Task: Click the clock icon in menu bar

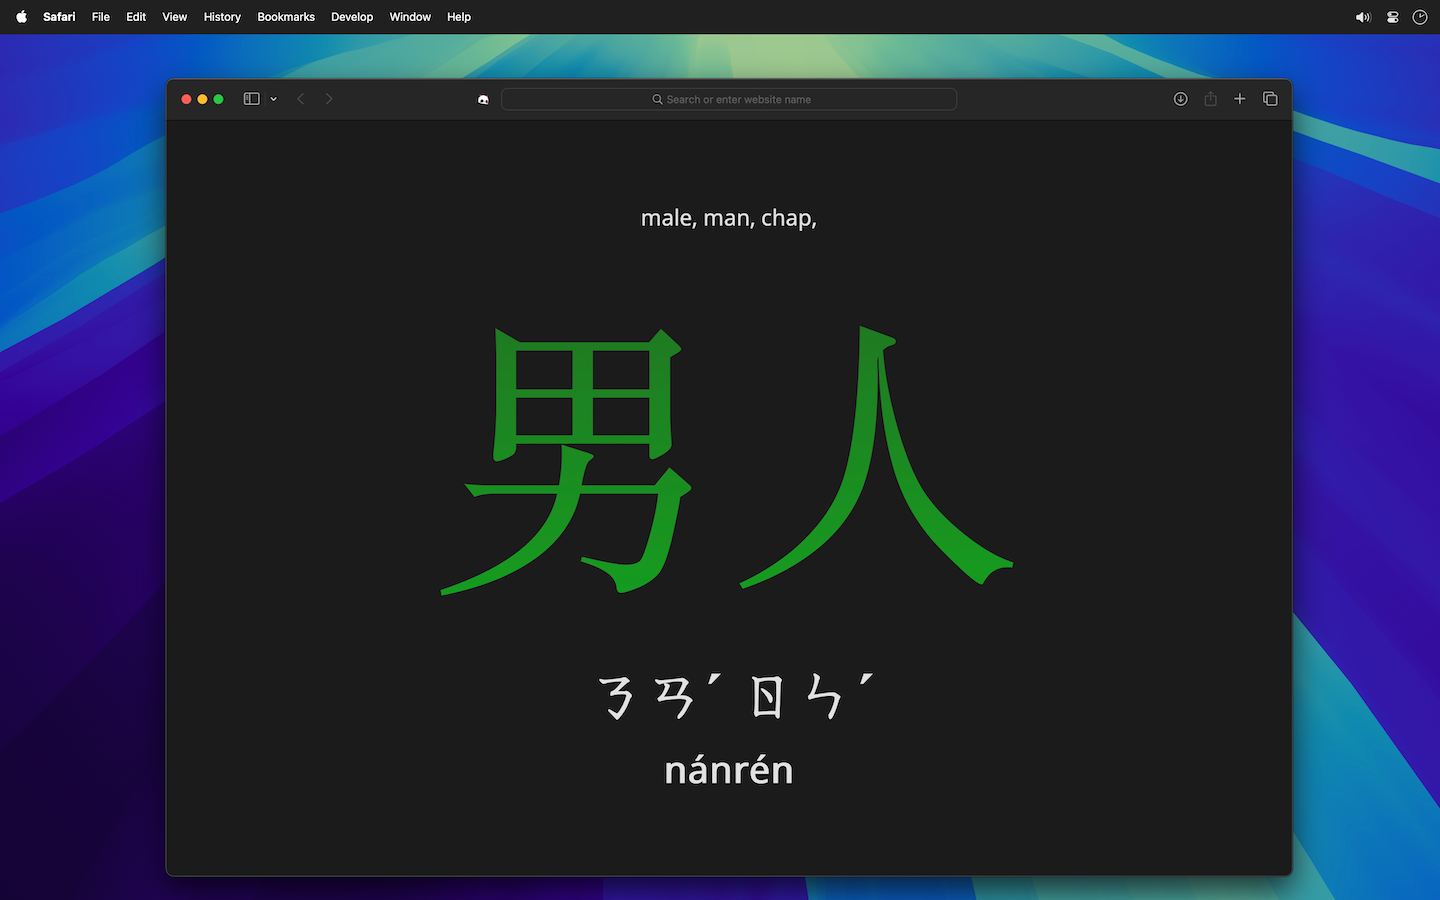Action: click(1420, 17)
